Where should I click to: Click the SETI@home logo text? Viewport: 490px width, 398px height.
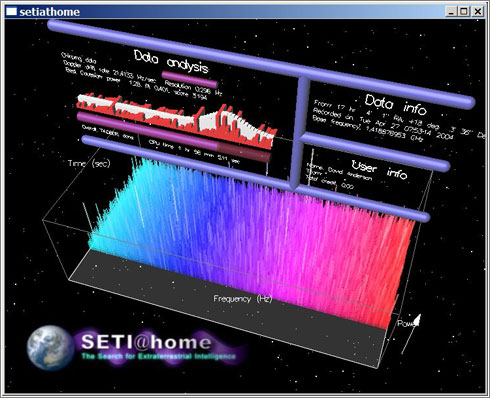(x=146, y=342)
